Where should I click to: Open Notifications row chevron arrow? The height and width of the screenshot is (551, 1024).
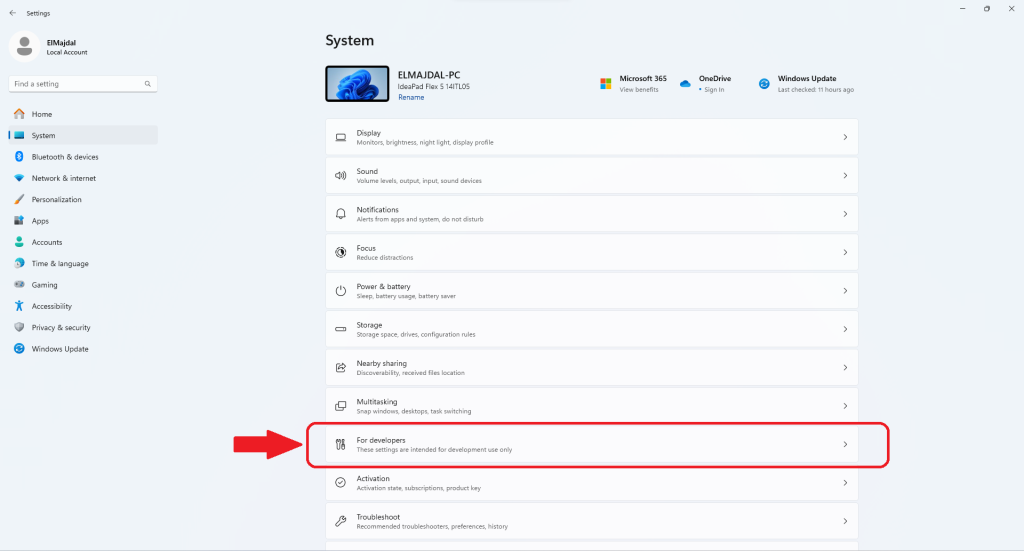point(845,214)
